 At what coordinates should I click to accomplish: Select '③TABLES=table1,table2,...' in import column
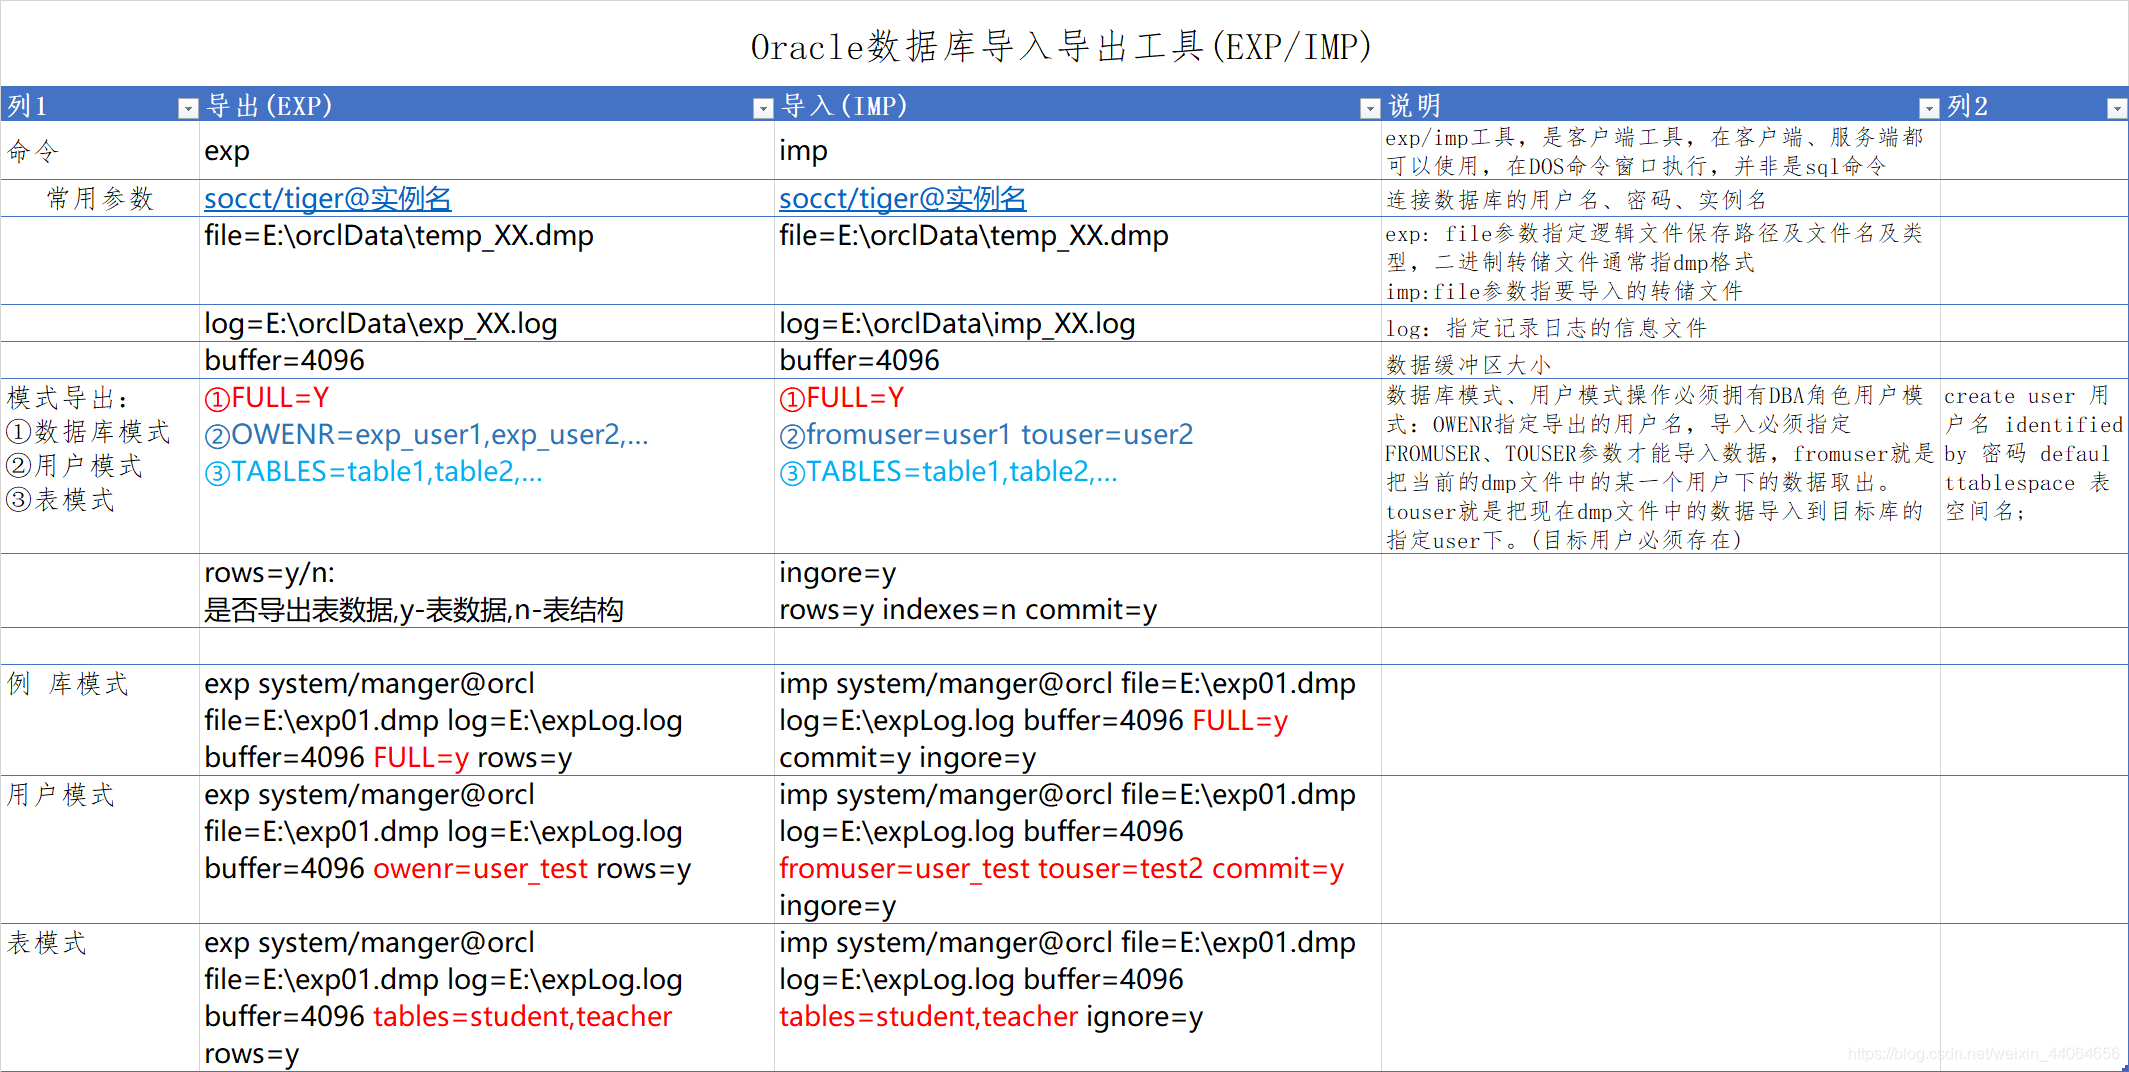[949, 472]
